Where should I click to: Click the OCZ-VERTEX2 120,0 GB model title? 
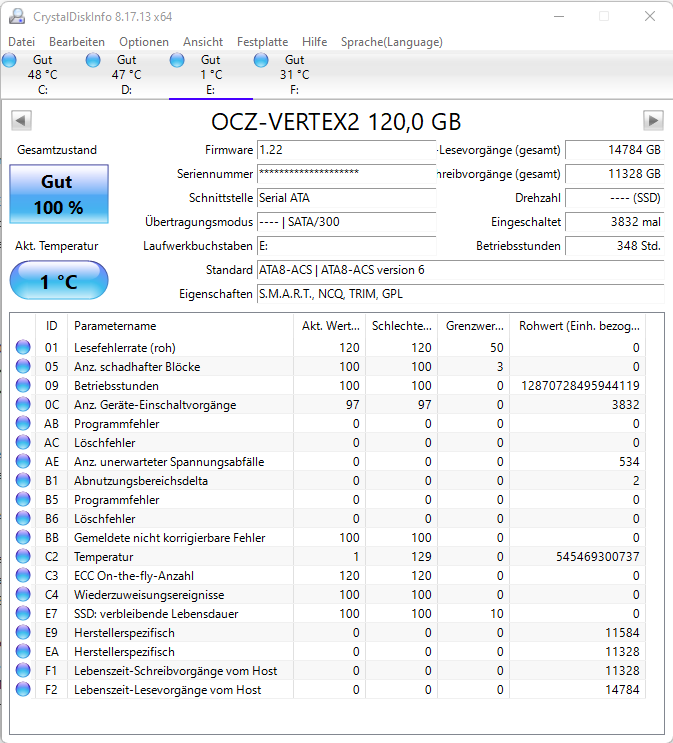point(336,122)
